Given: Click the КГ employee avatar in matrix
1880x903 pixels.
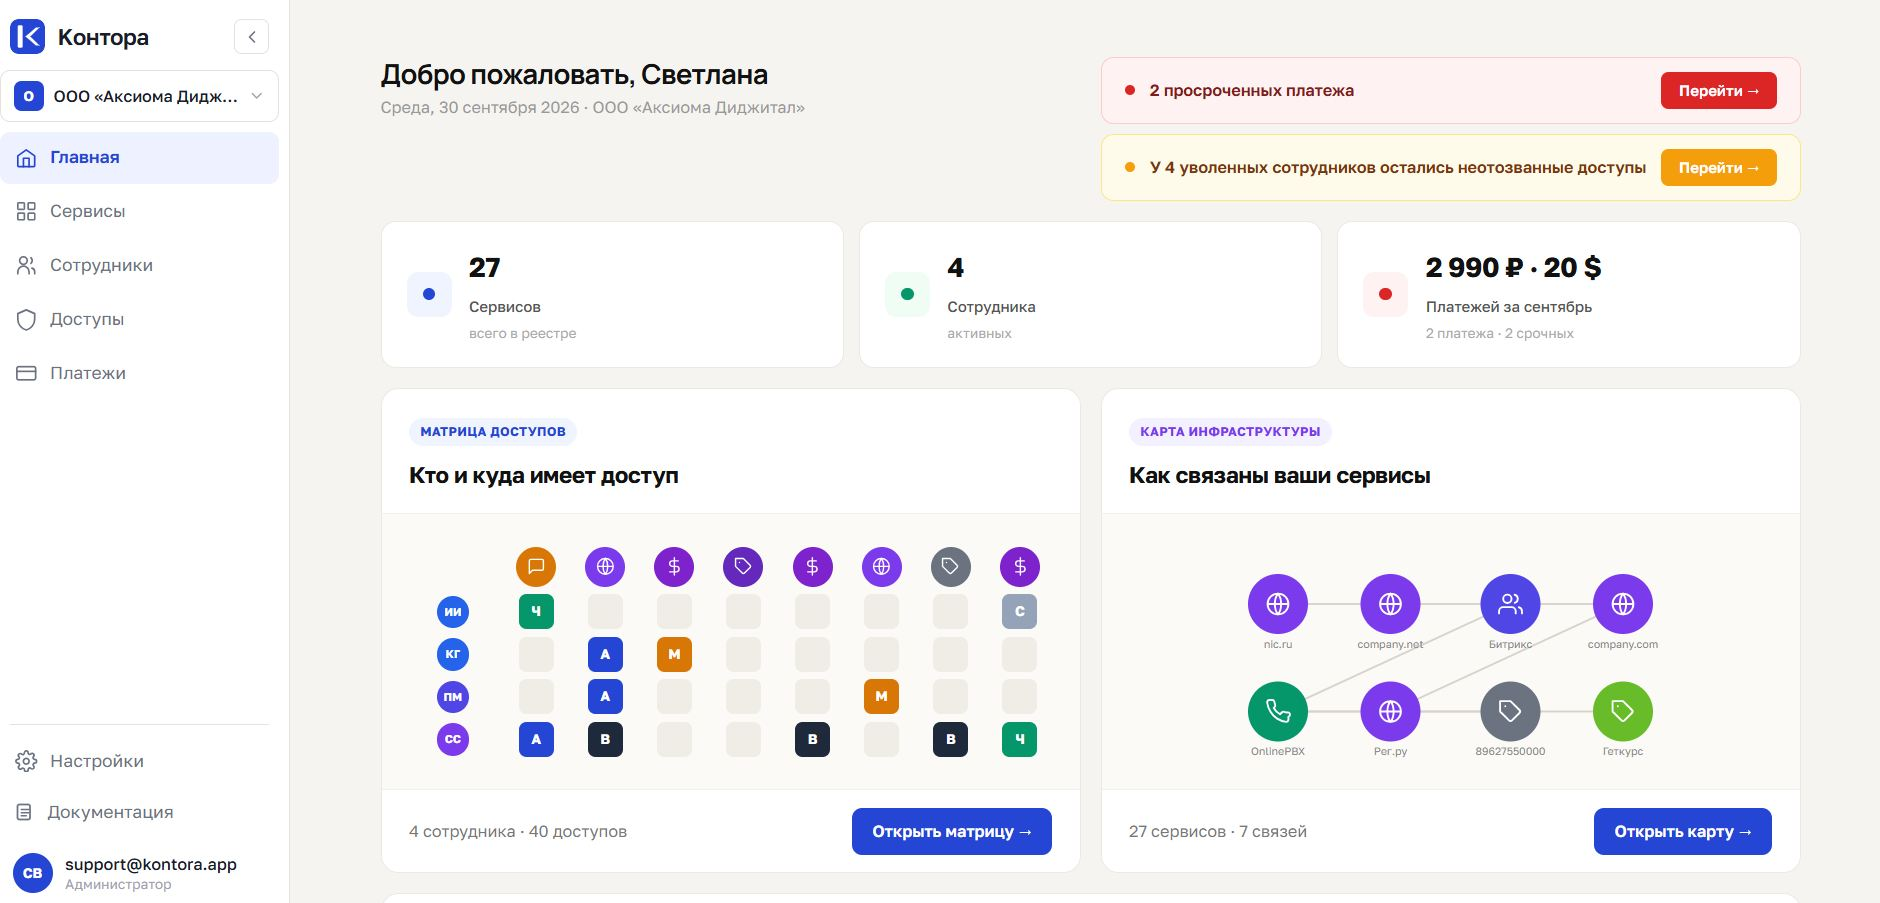Looking at the screenshot, I should pos(453,654).
